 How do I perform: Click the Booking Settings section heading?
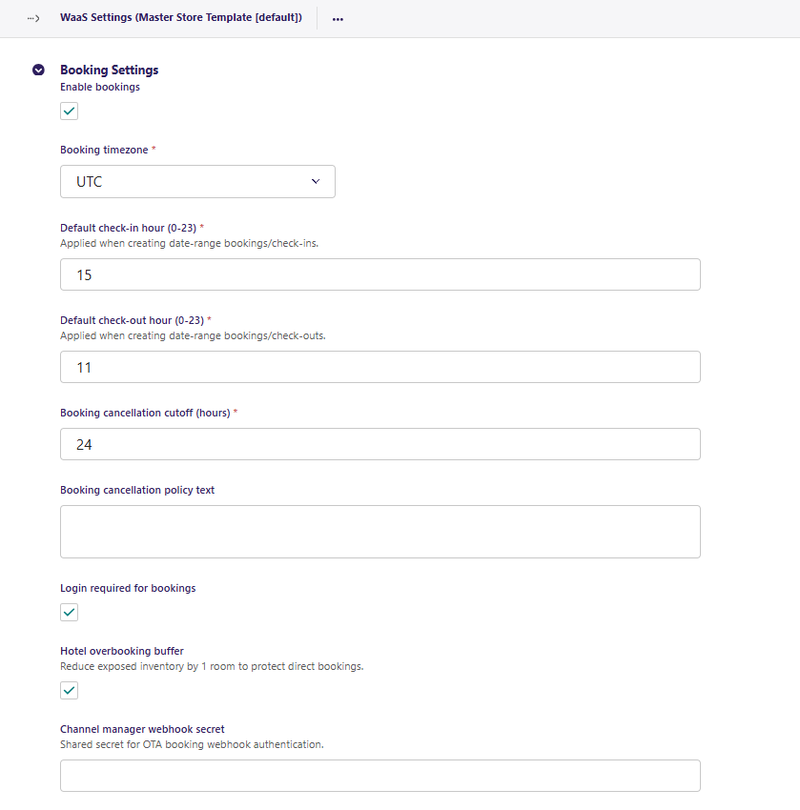click(109, 70)
